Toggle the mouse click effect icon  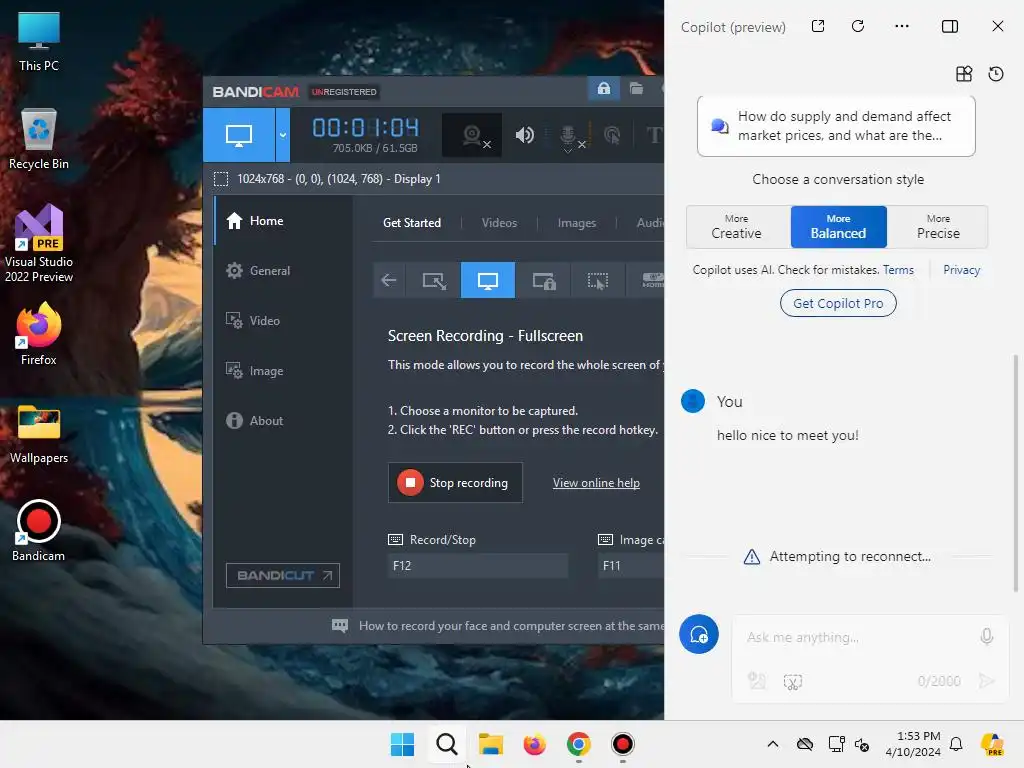pyautogui.click(x=612, y=135)
